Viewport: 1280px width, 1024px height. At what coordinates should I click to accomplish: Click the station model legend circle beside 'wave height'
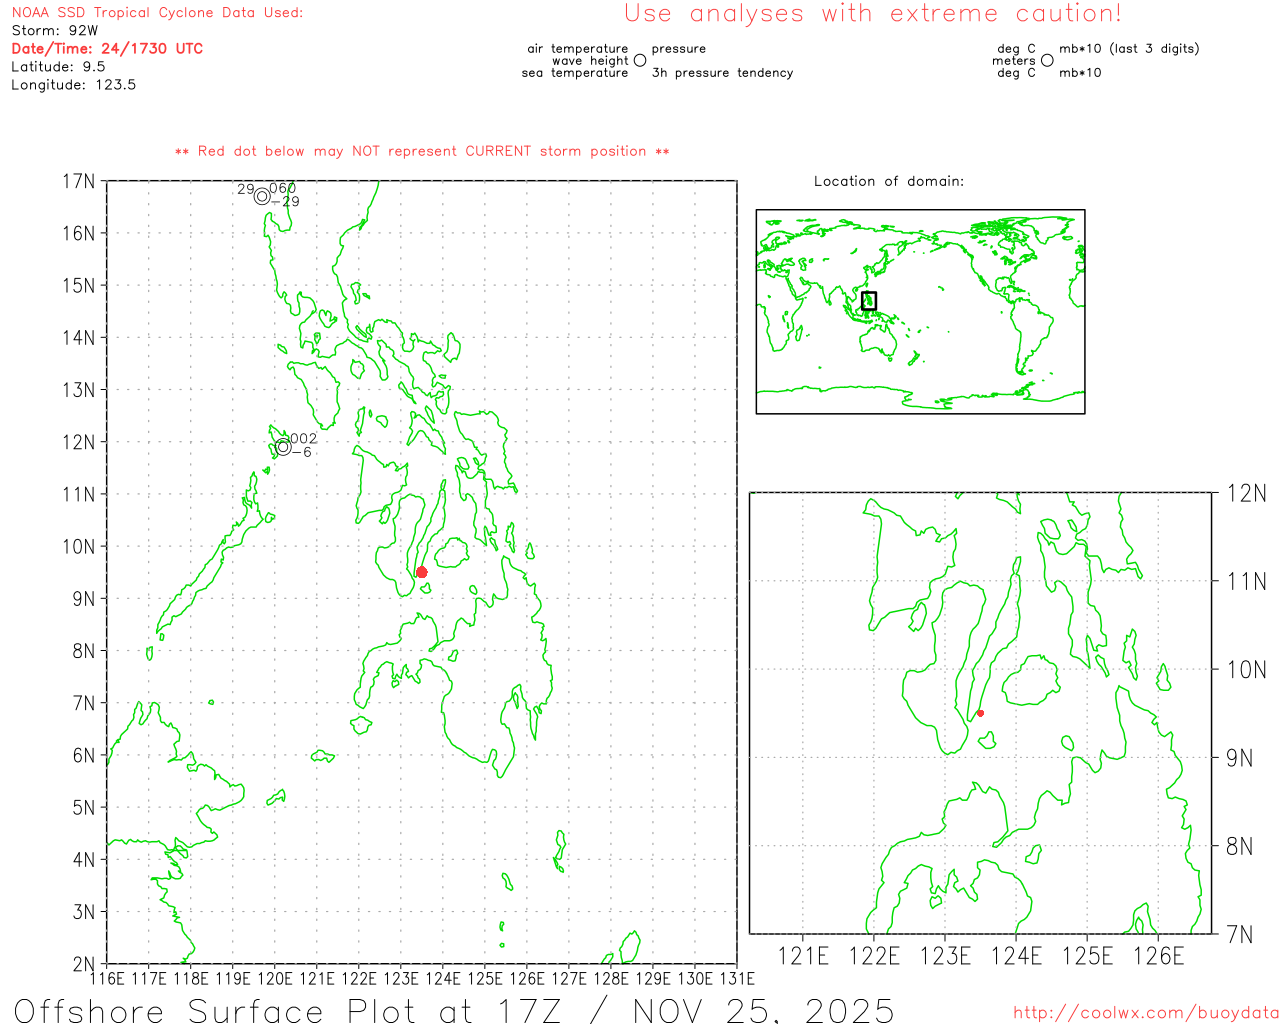coord(640,61)
